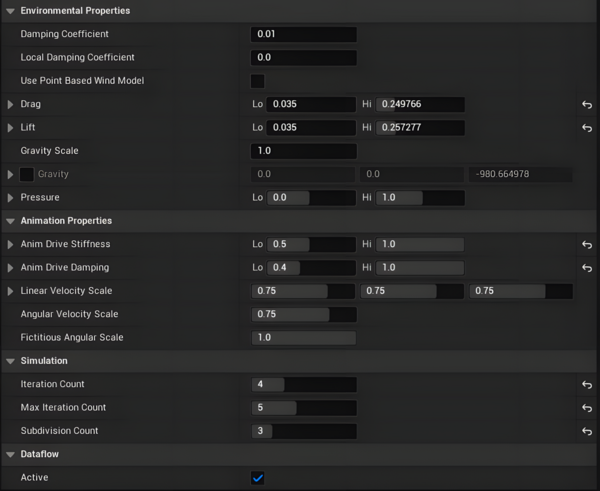Reset Max Iteration Count to default

point(587,408)
